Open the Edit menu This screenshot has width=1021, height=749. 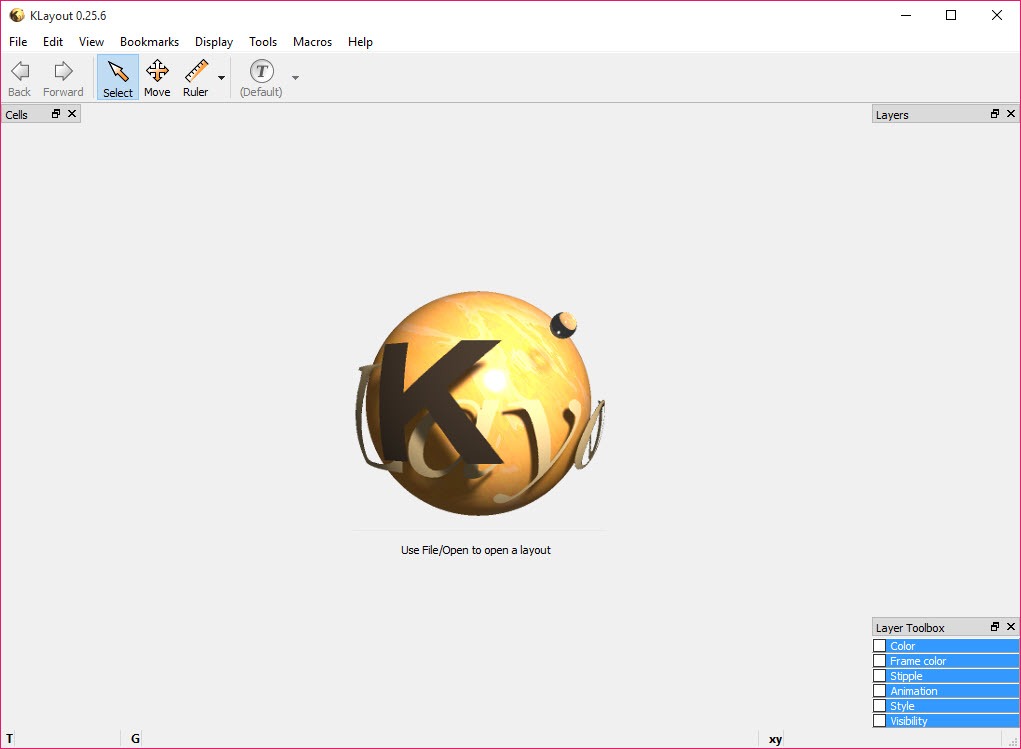[53, 42]
